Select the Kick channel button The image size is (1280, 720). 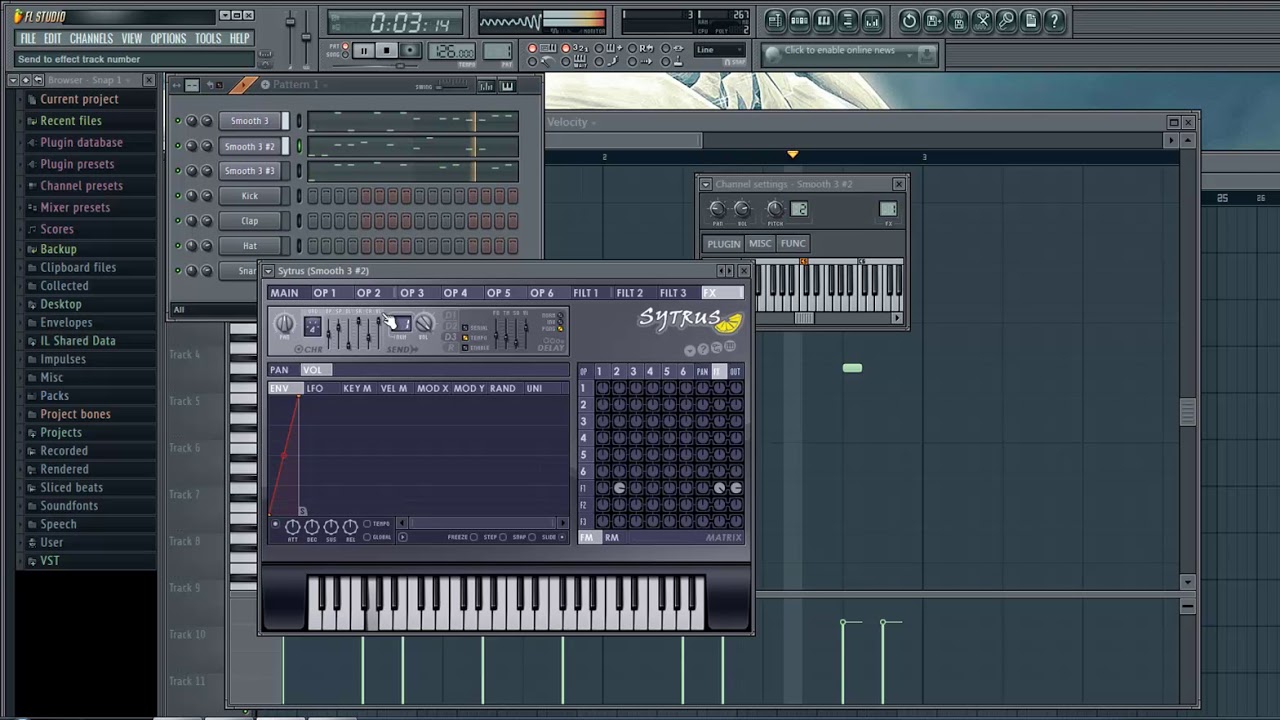tap(250, 196)
